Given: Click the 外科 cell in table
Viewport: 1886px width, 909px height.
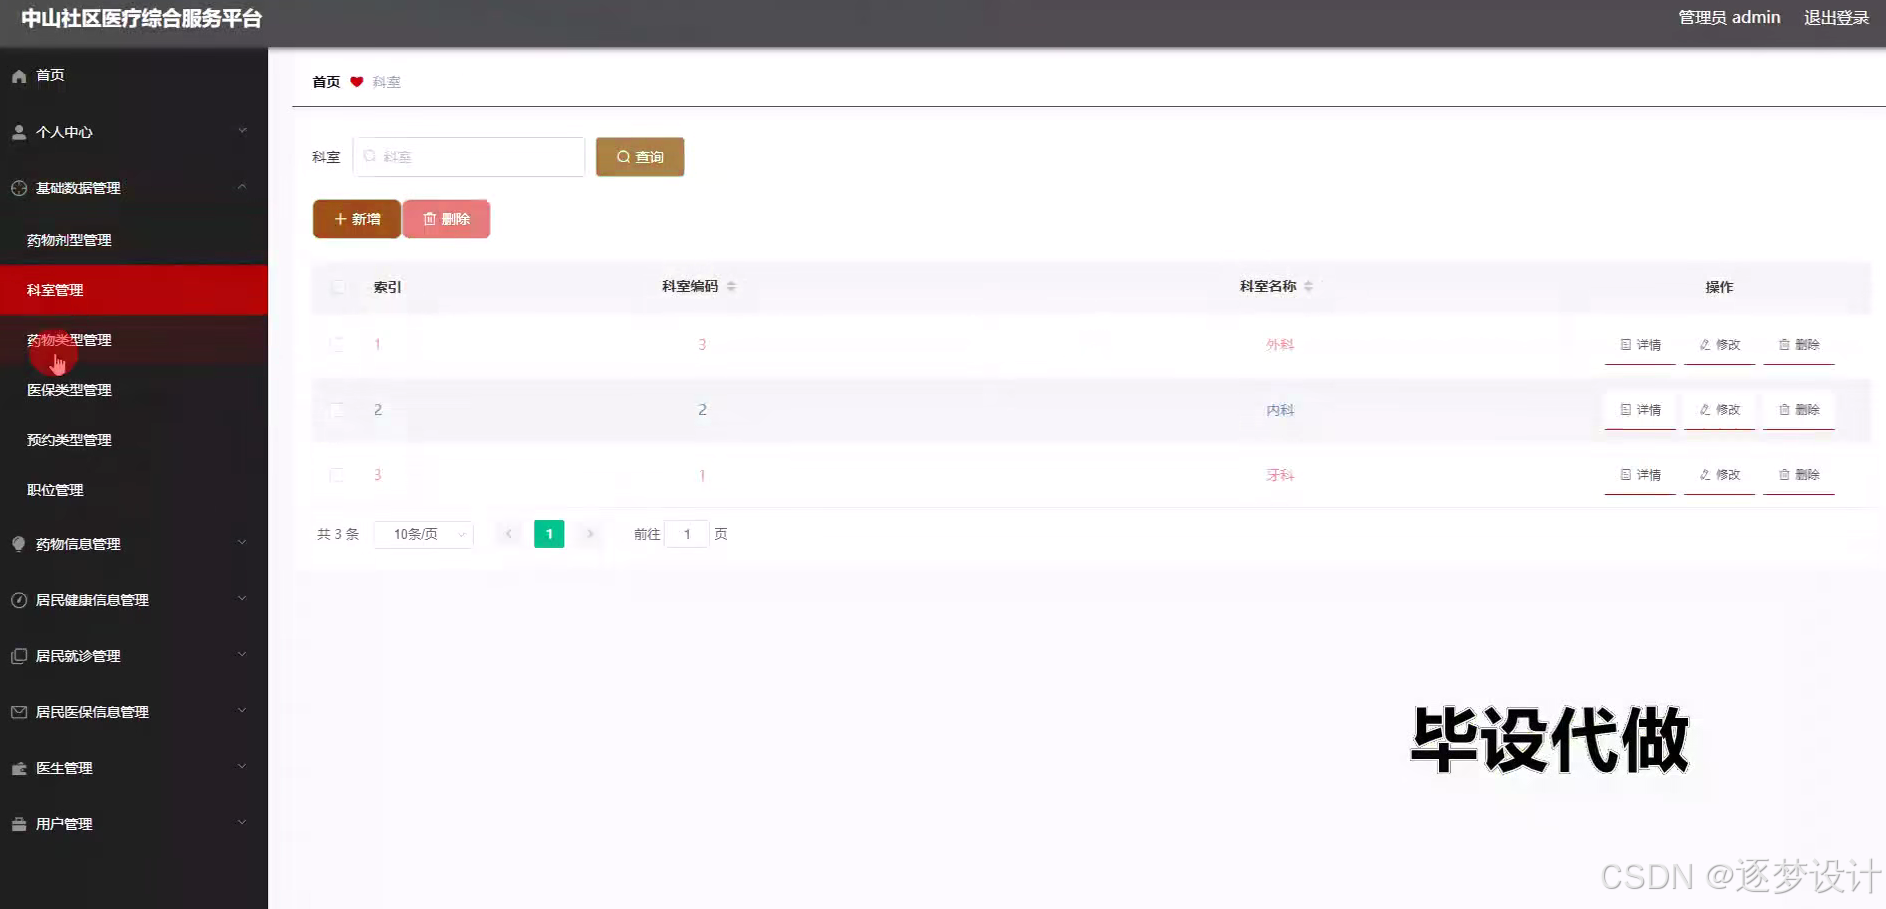Looking at the screenshot, I should (1280, 345).
